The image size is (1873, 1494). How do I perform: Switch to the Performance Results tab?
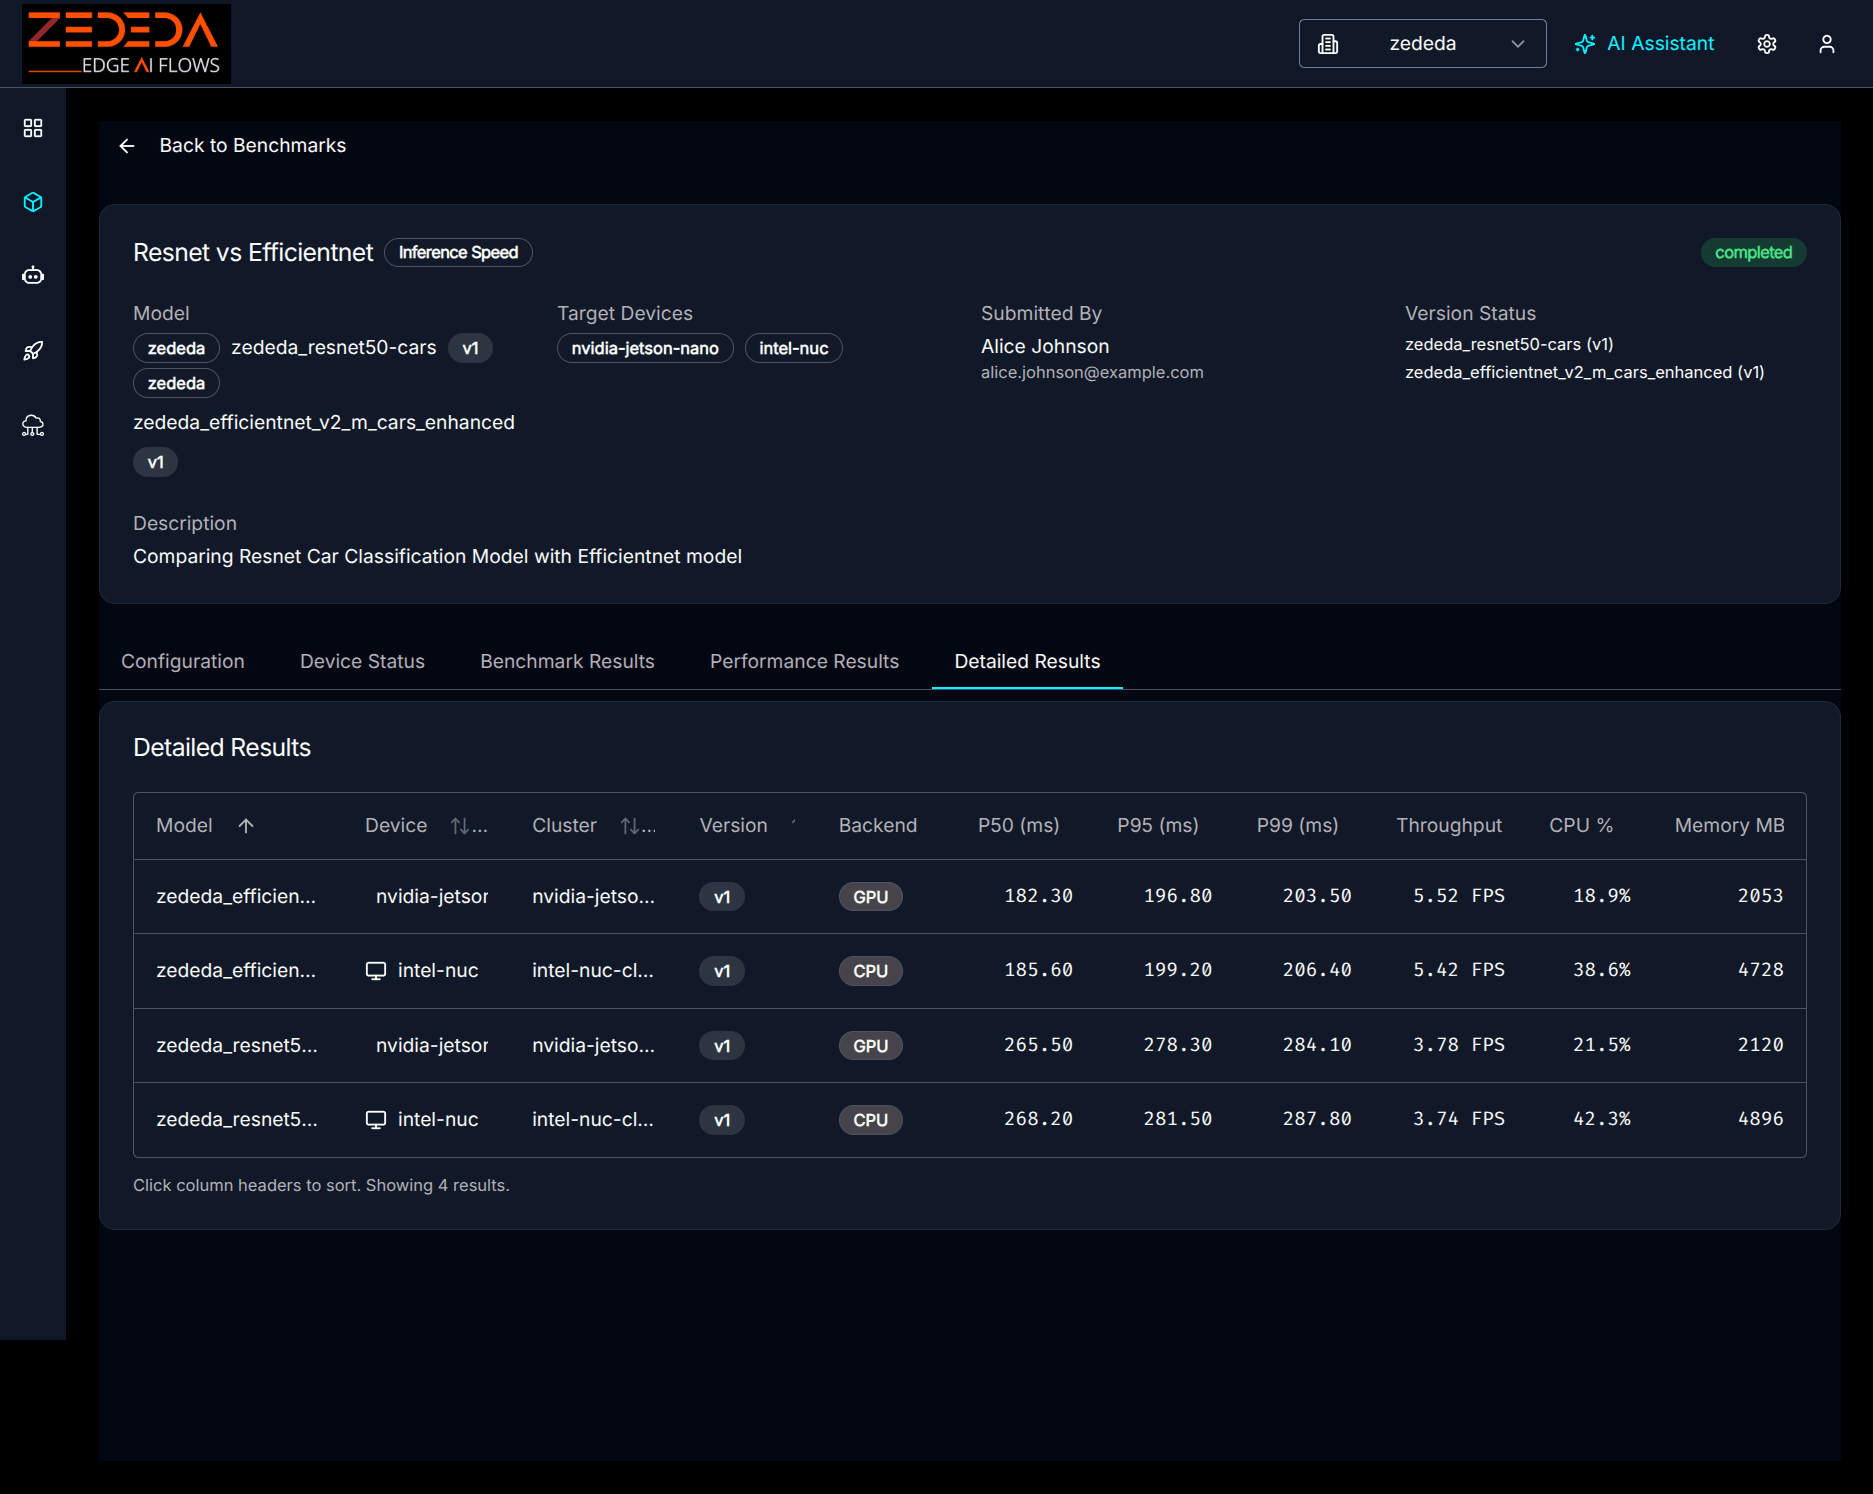tap(804, 662)
